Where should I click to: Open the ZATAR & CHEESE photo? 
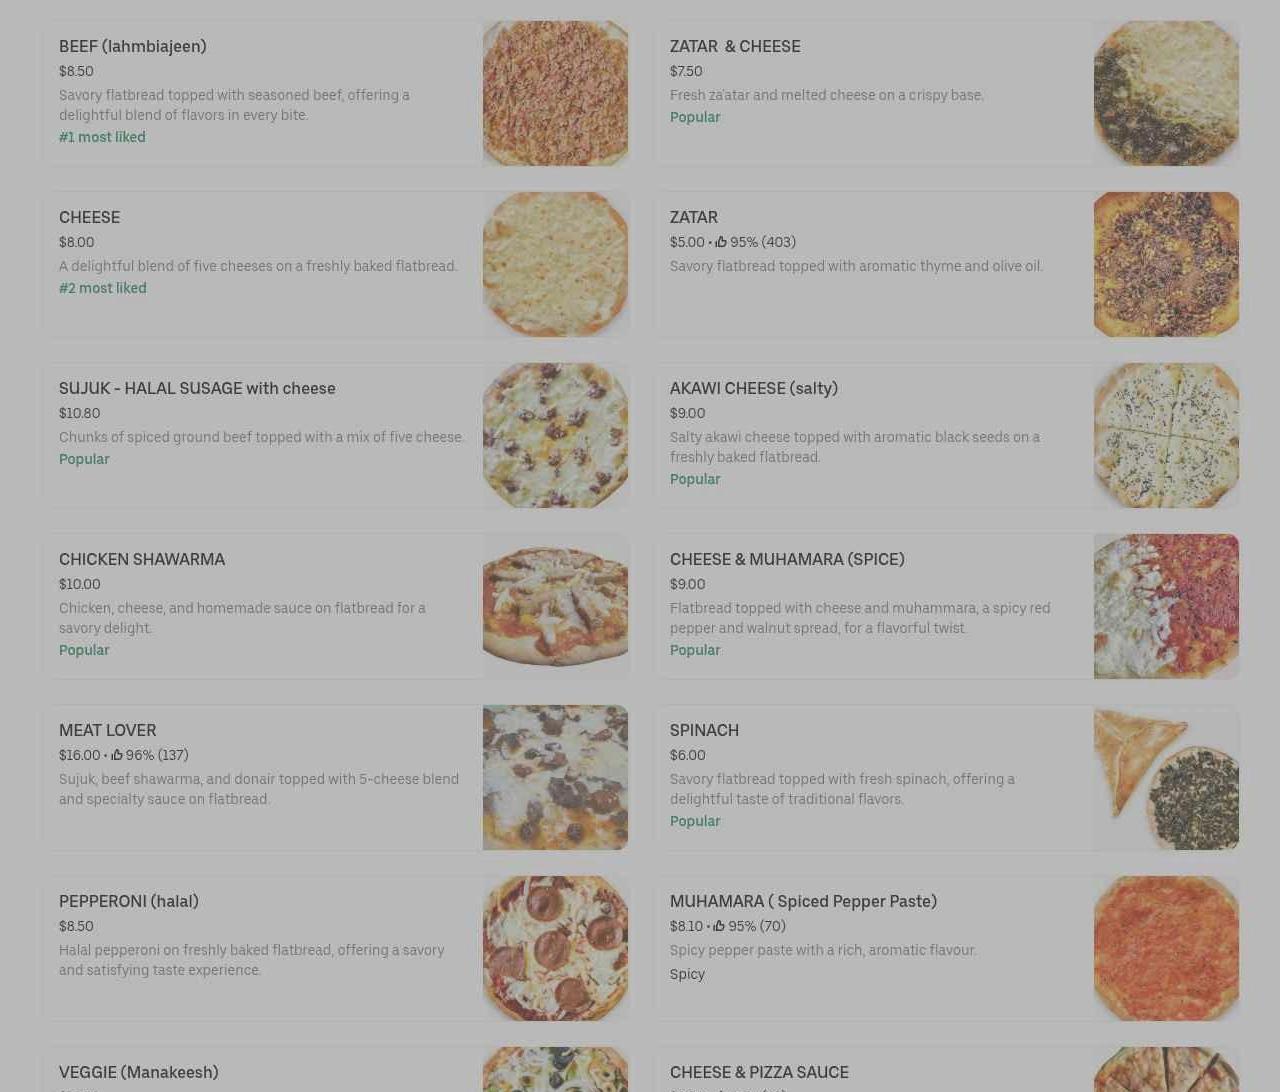1166,93
